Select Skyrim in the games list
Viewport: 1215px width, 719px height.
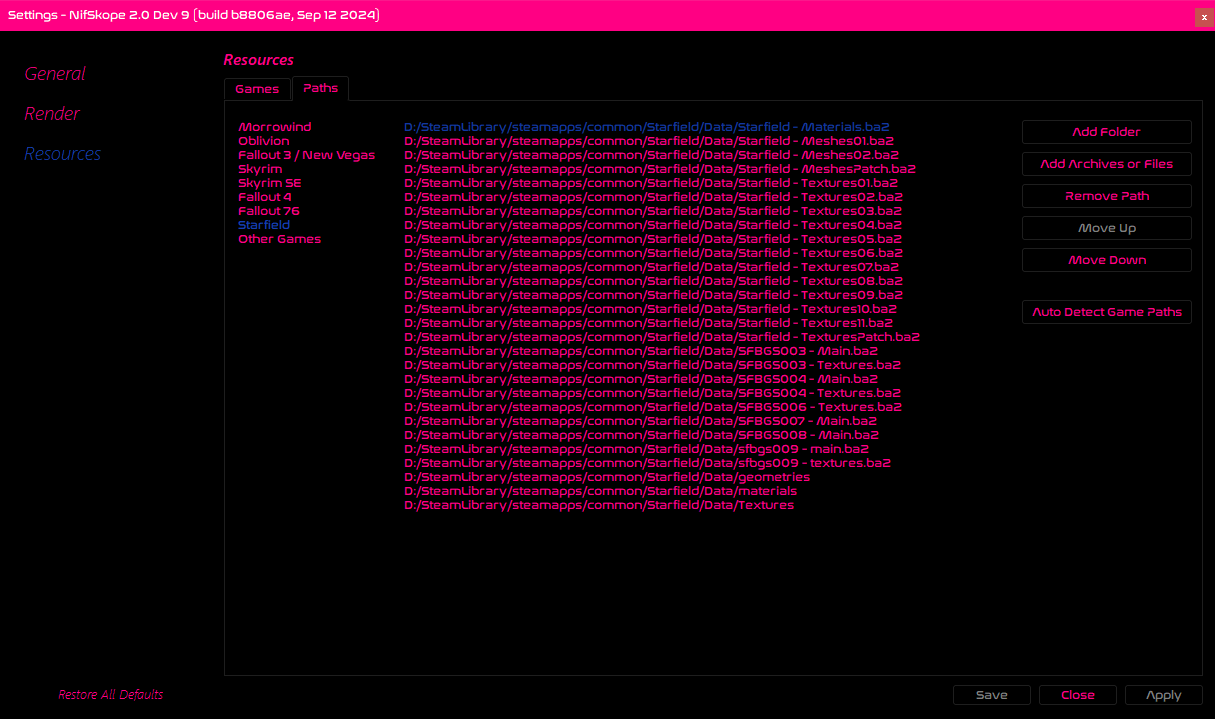click(260, 169)
